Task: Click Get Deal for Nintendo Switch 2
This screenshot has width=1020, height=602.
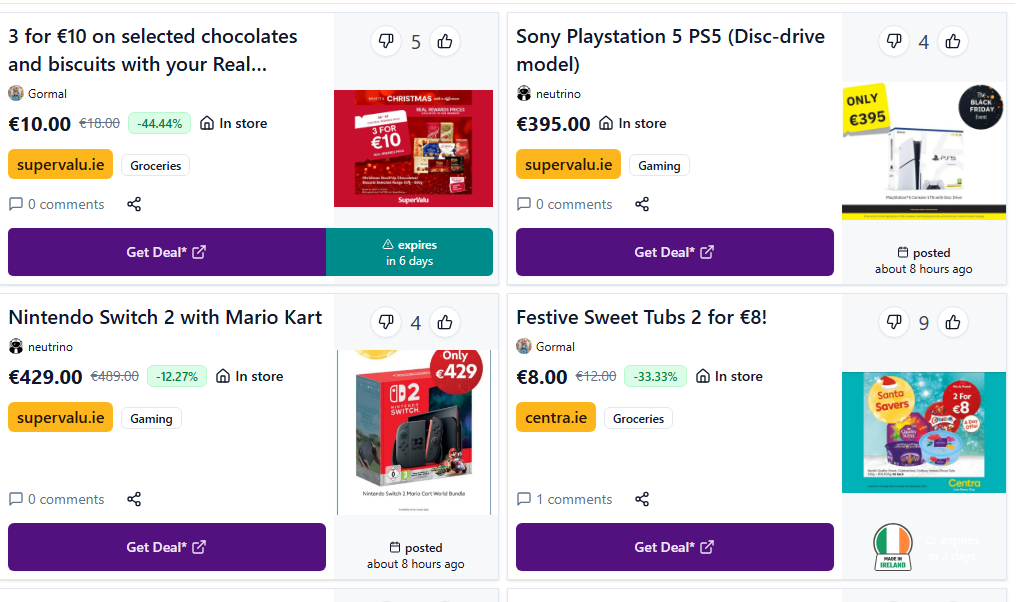Action: 166,547
